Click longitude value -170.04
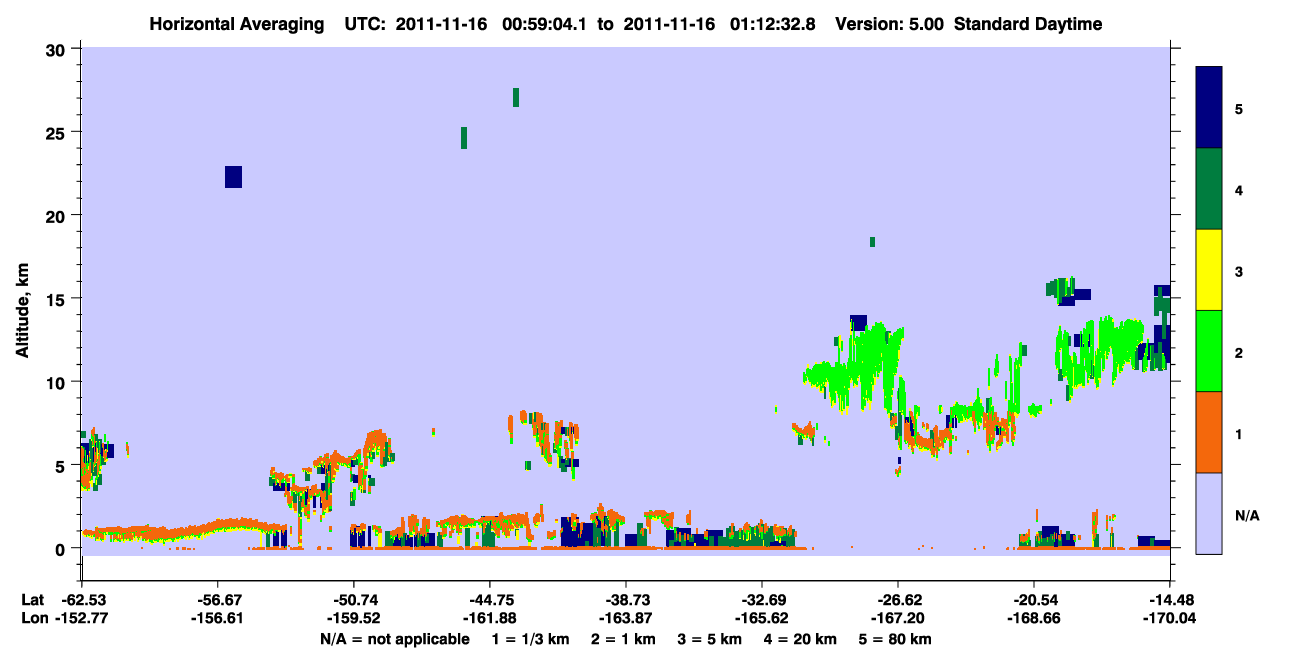1300x667 pixels. (1170, 619)
